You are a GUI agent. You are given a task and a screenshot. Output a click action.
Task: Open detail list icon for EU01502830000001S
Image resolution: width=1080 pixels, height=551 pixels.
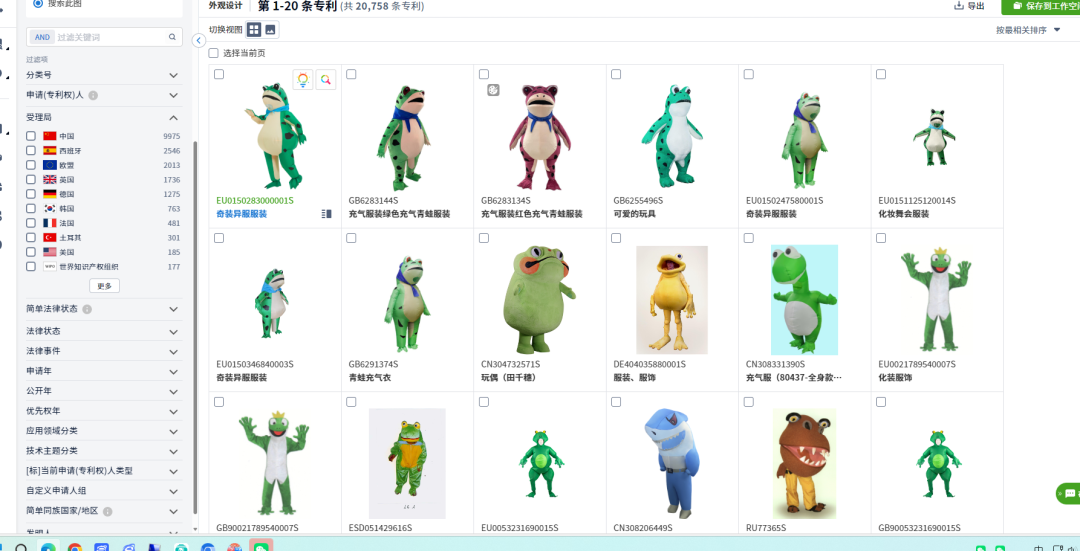326,214
